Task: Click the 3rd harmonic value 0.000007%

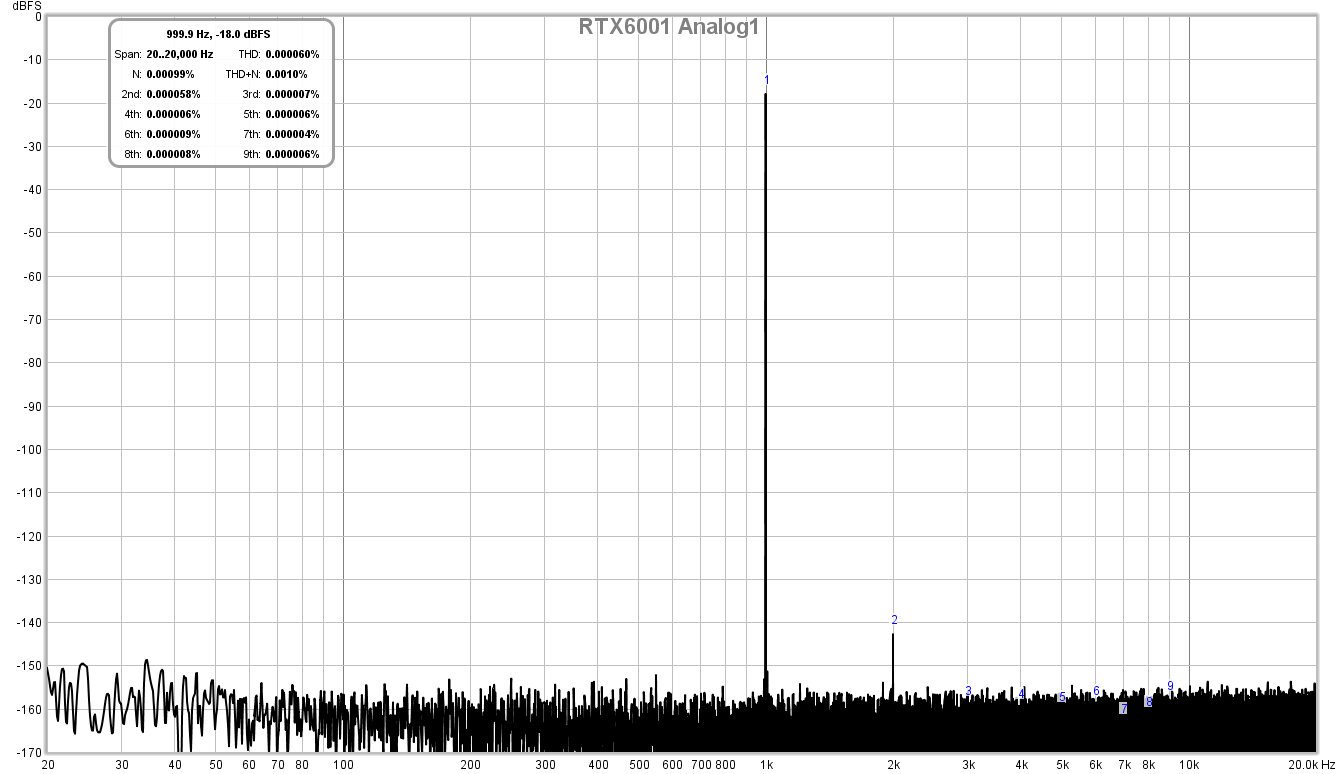Action: pyautogui.click(x=292, y=94)
